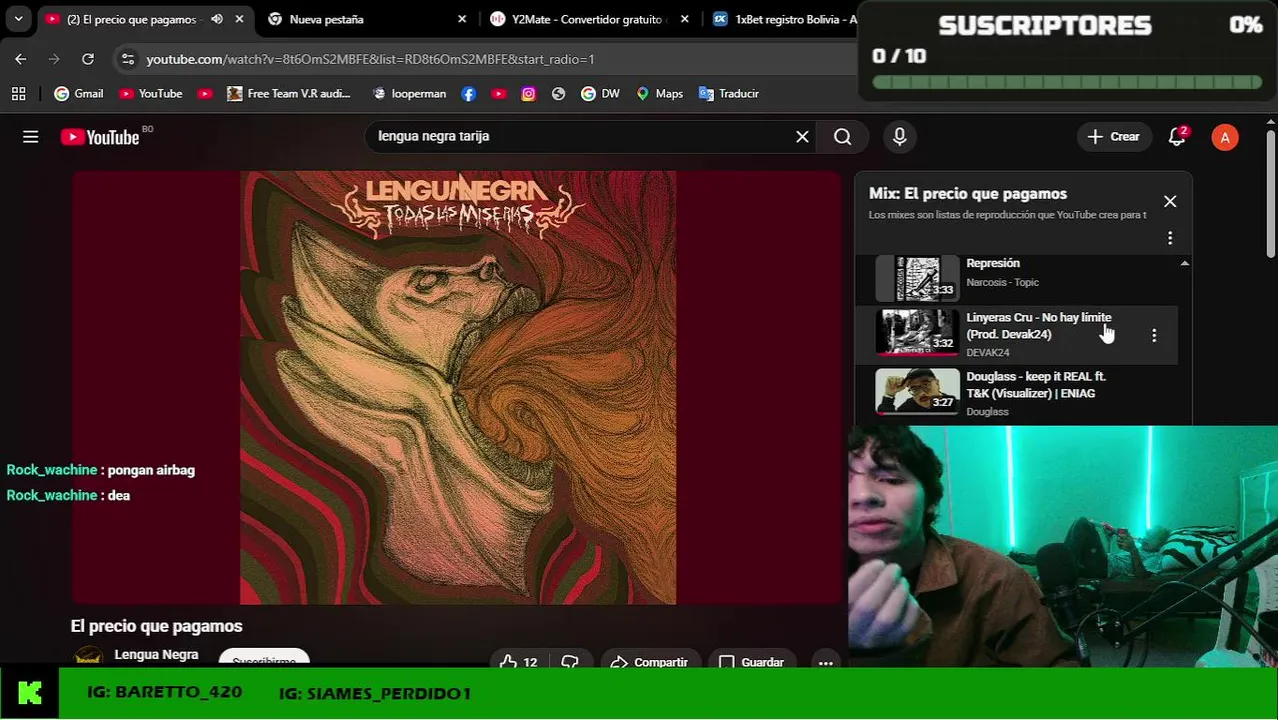This screenshot has height=720, width=1278.
Task: Click the video title El precio que pagamos
Action: [157, 626]
